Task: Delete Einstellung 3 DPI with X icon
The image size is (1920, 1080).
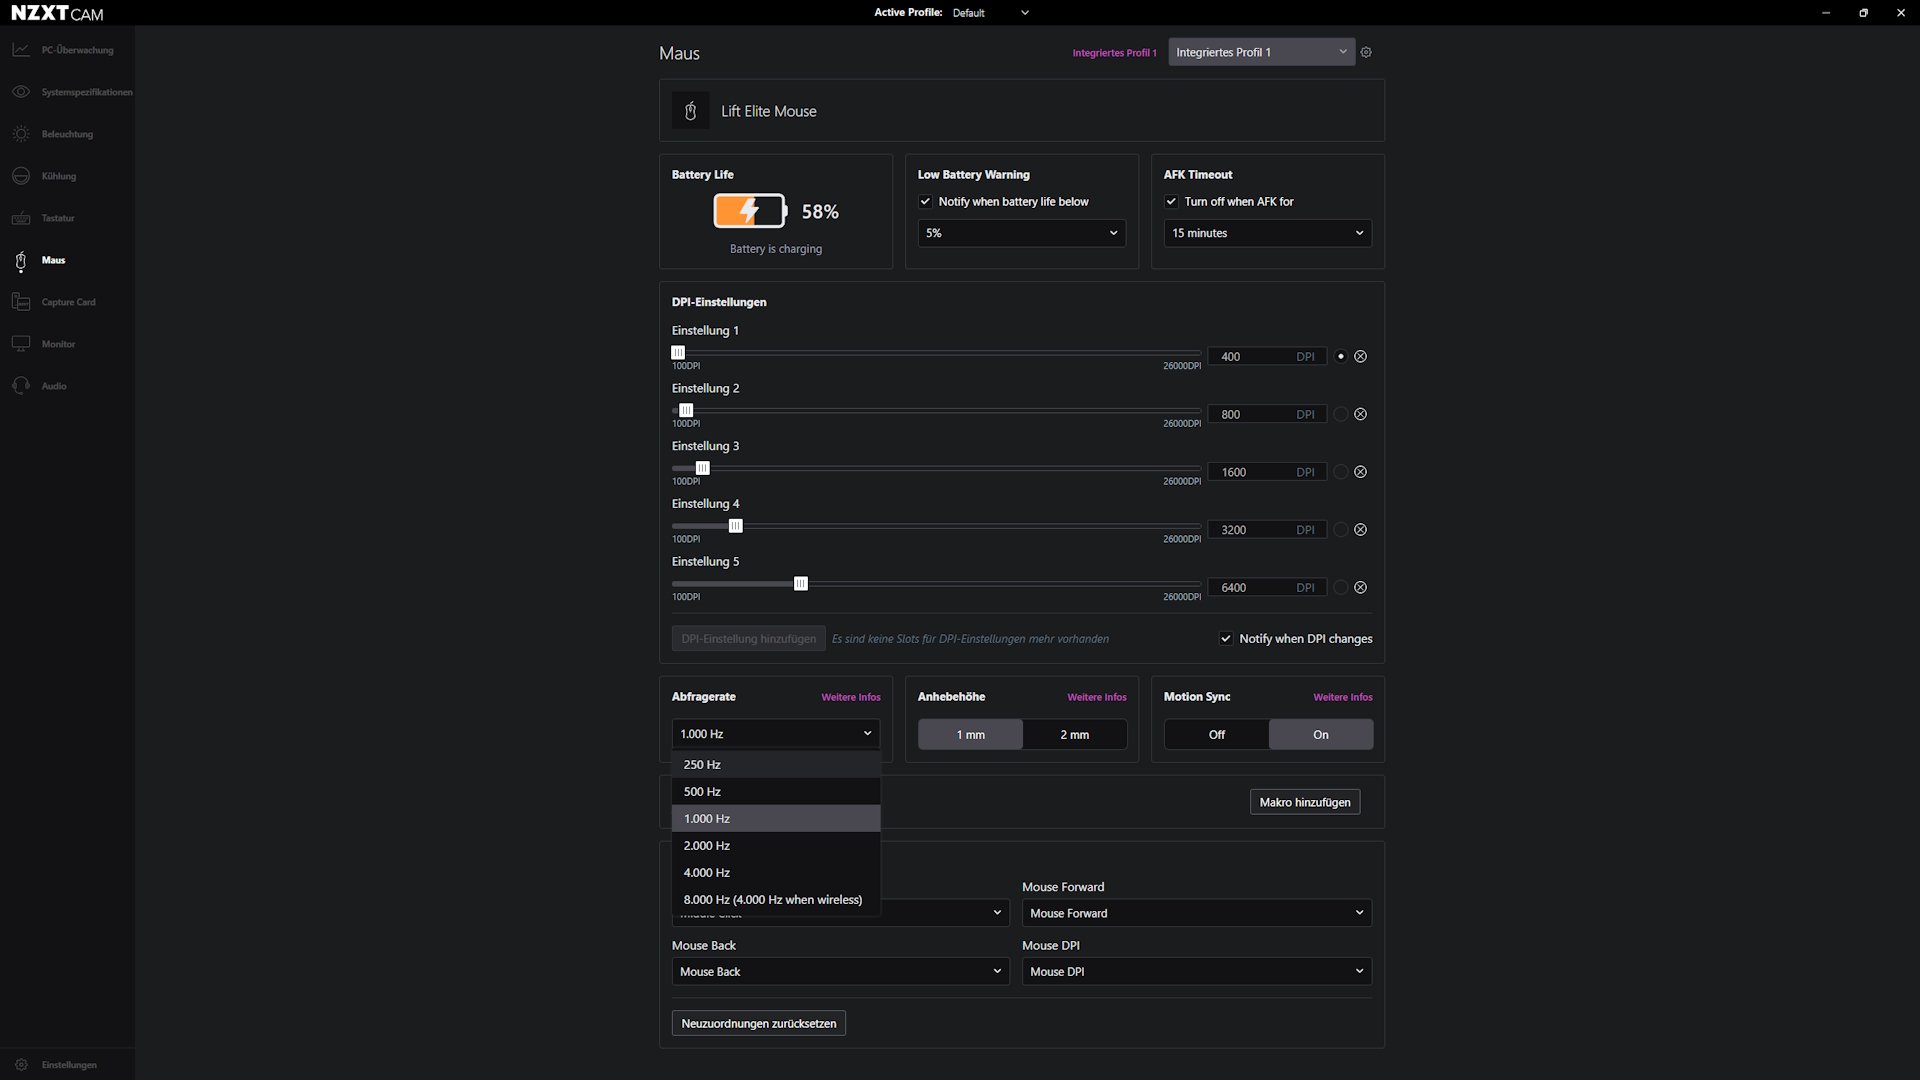Action: (1361, 472)
